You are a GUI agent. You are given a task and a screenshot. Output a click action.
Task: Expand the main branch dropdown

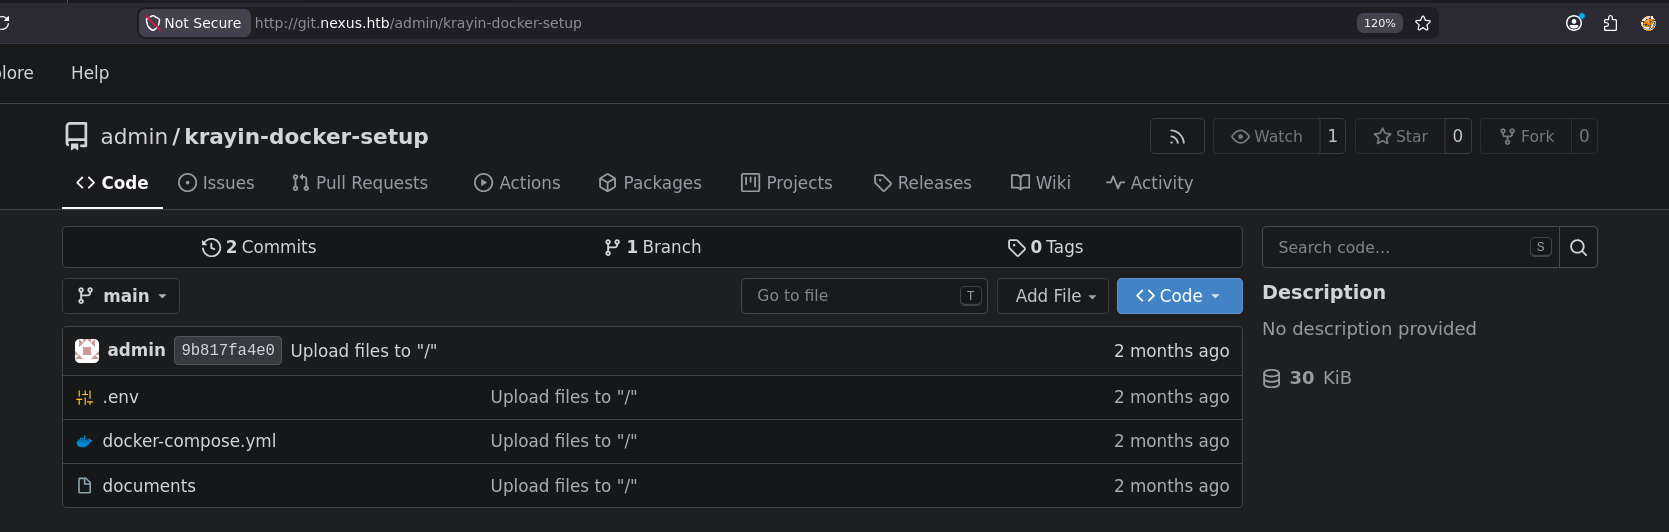coord(121,296)
